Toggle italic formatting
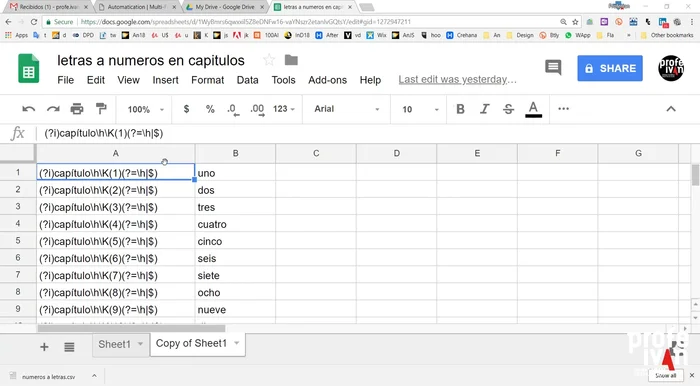 tap(485, 109)
